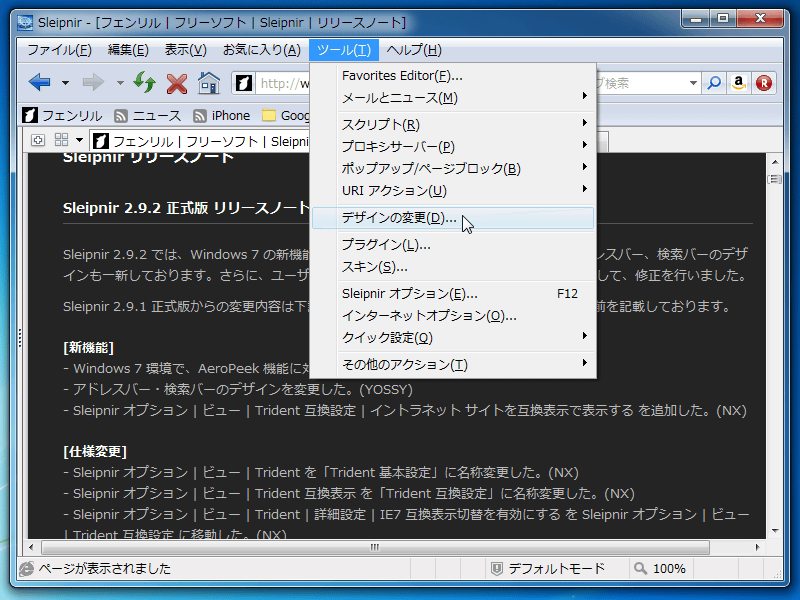The width and height of the screenshot is (800, 600).
Task: Go back with the blue Back arrow
Action: tap(39, 82)
